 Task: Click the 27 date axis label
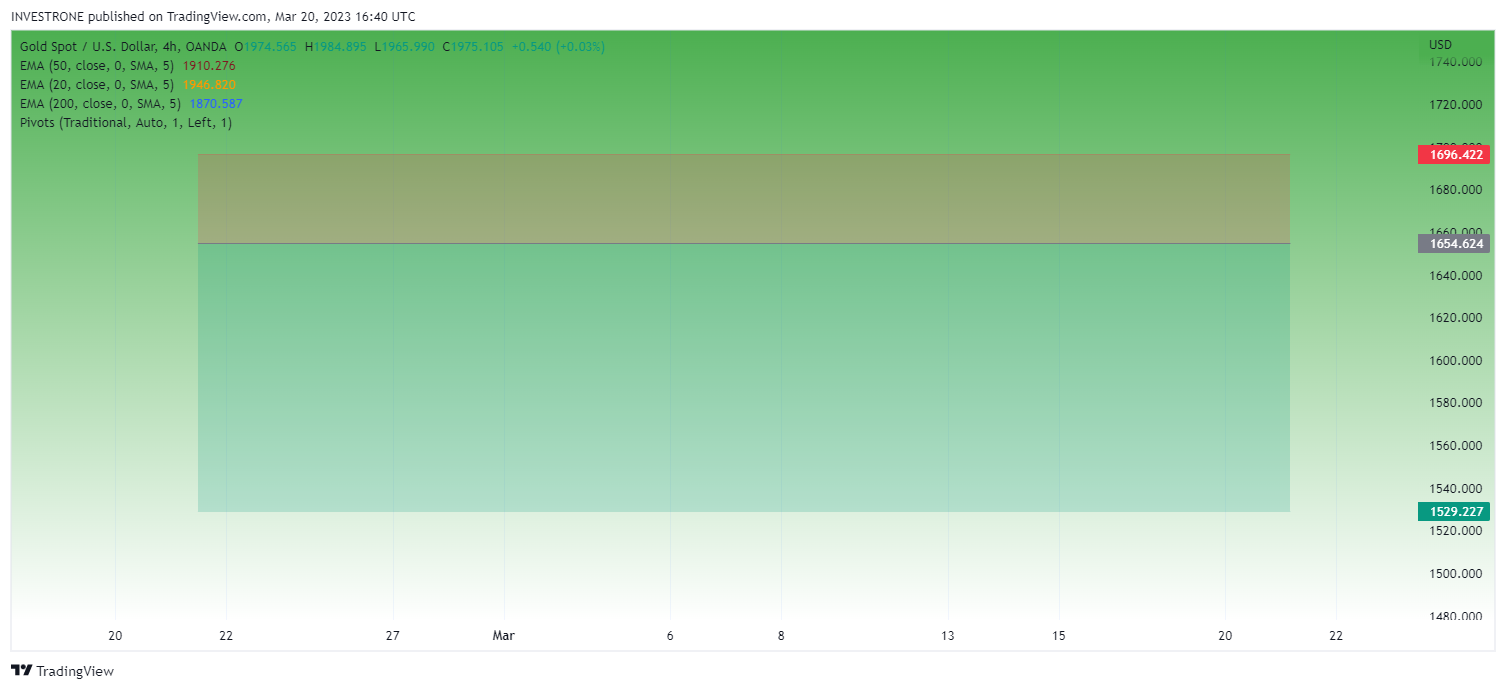coord(393,635)
